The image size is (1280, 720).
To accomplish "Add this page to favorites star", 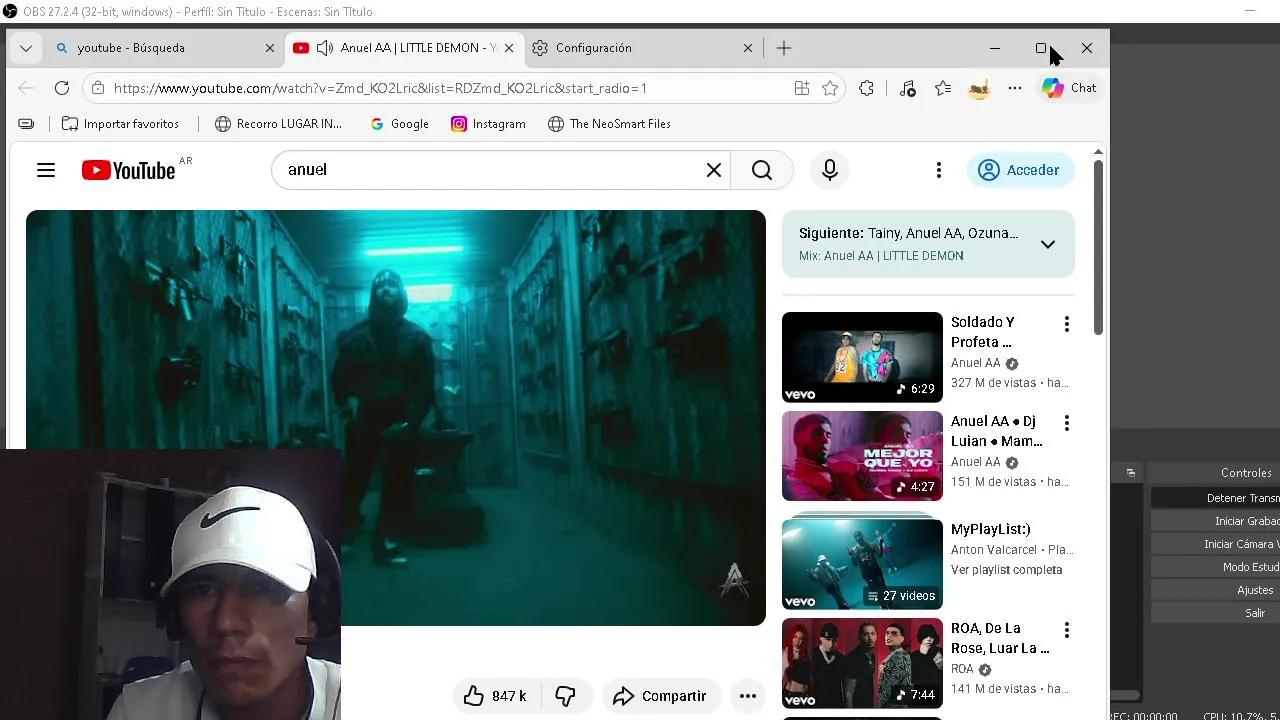I will 830,88.
